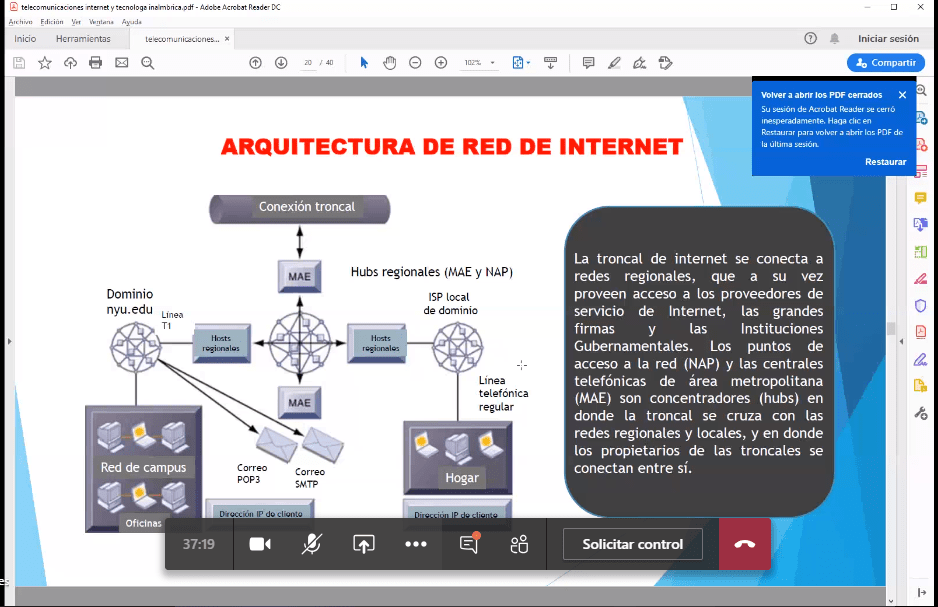The width and height of the screenshot is (938, 607).
Task: Click the share screen icon
Action: (x=364, y=544)
